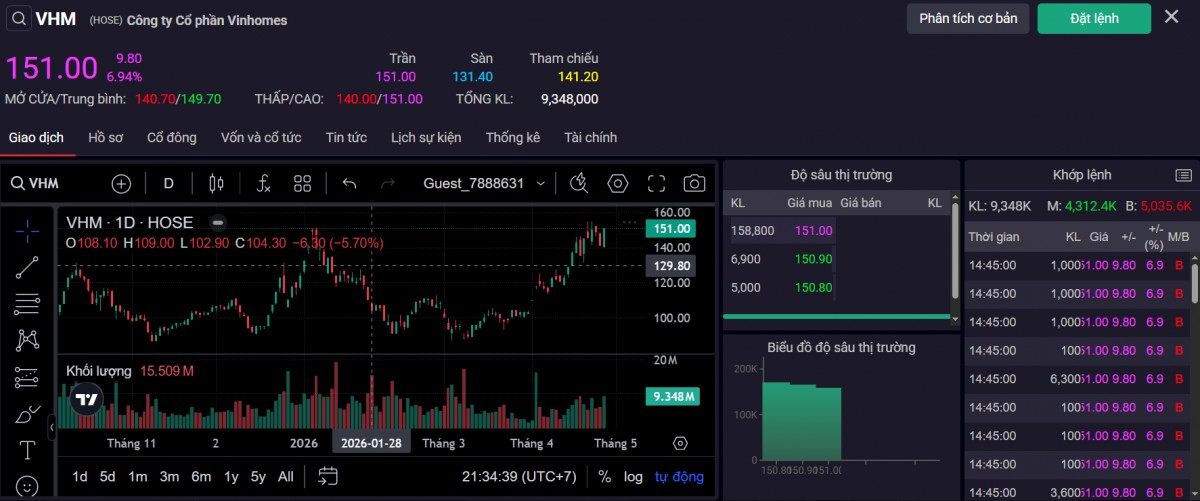The width and height of the screenshot is (1200, 501).
Task: Open the Cổ đông tab
Action: pyautogui.click(x=172, y=137)
